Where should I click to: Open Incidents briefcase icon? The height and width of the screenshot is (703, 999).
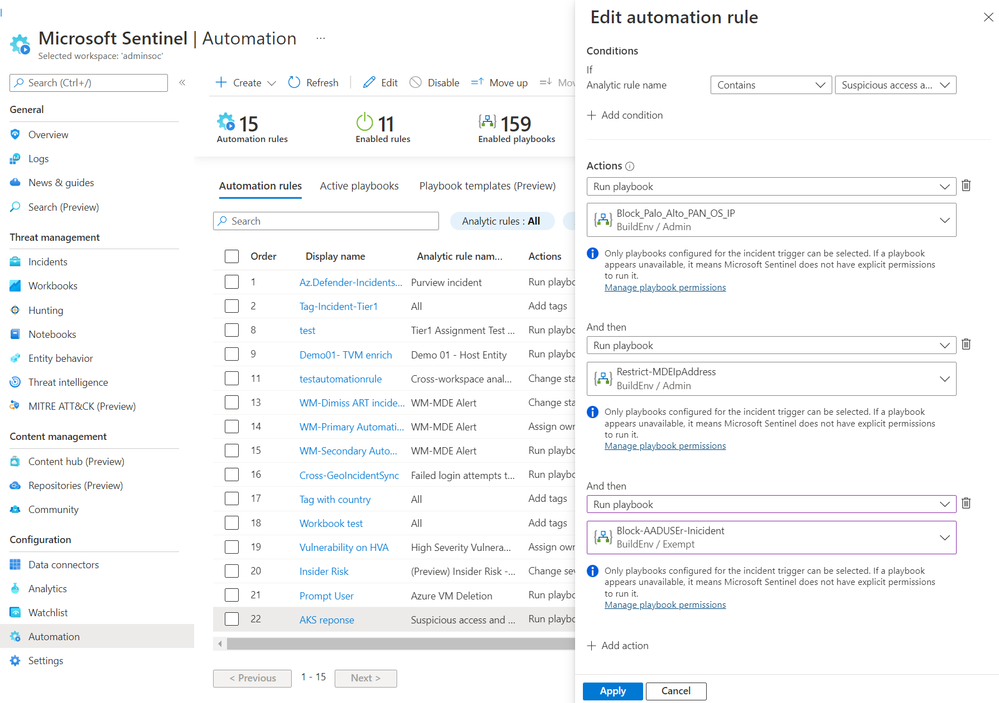(15, 261)
